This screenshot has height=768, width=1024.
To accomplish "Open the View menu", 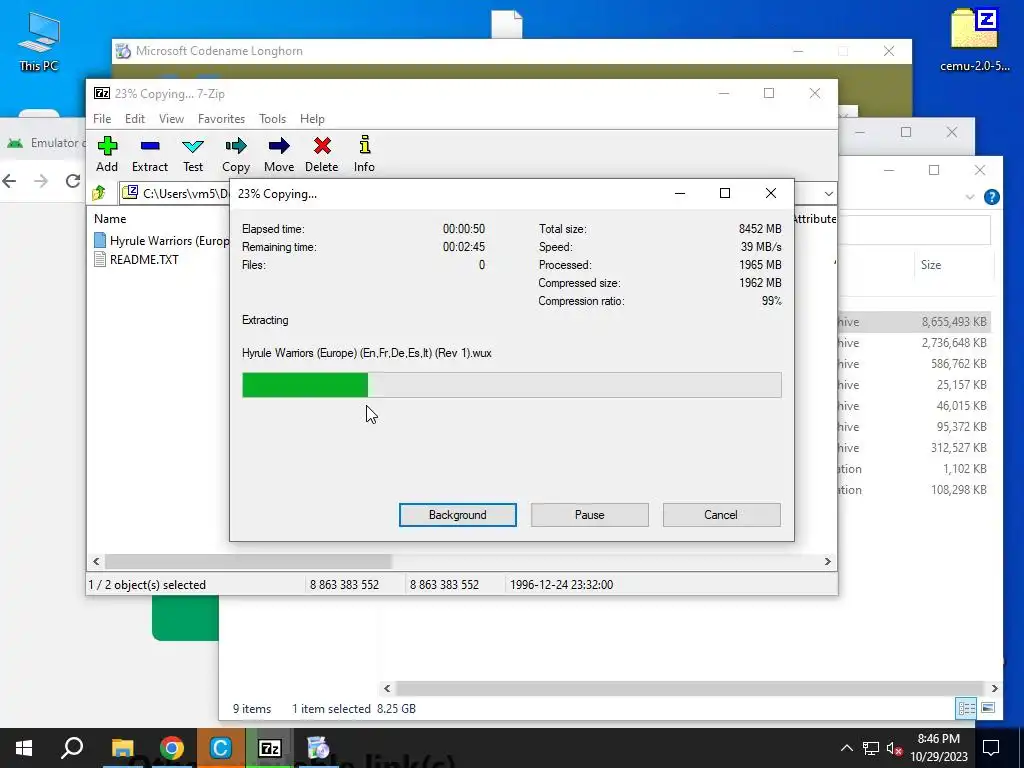I will coord(171,119).
